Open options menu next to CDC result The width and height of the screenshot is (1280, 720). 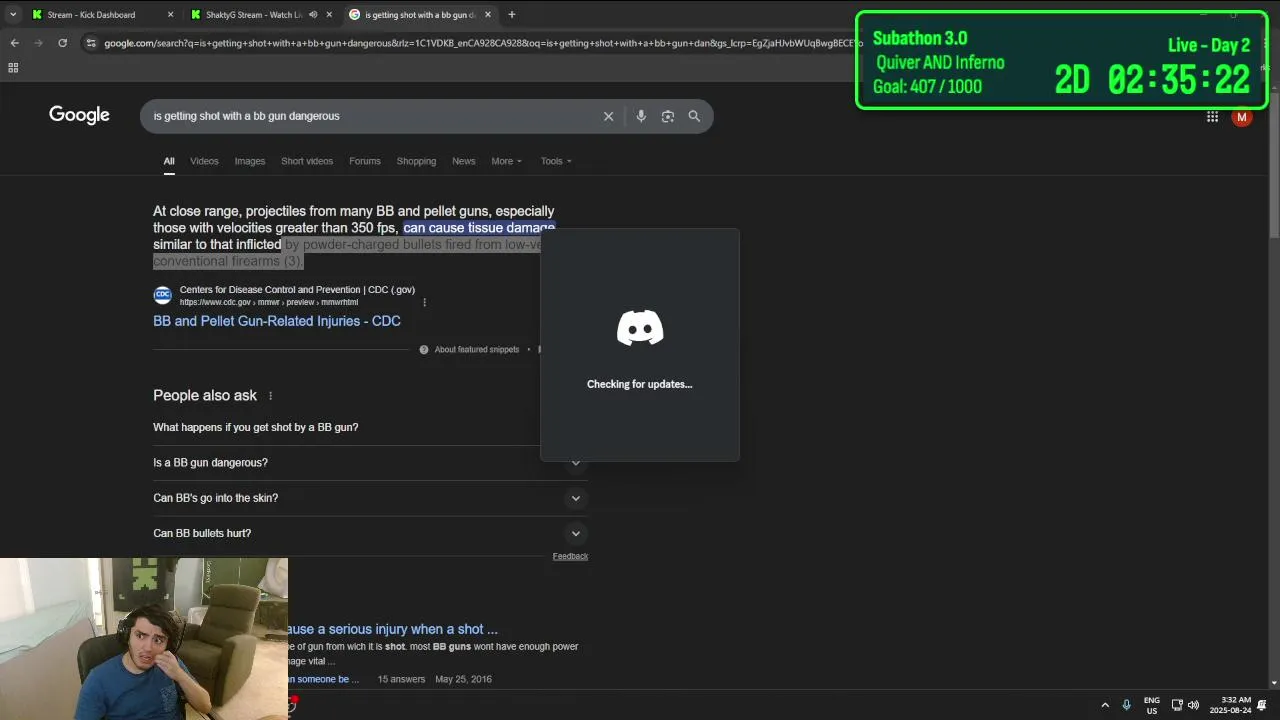tap(424, 302)
